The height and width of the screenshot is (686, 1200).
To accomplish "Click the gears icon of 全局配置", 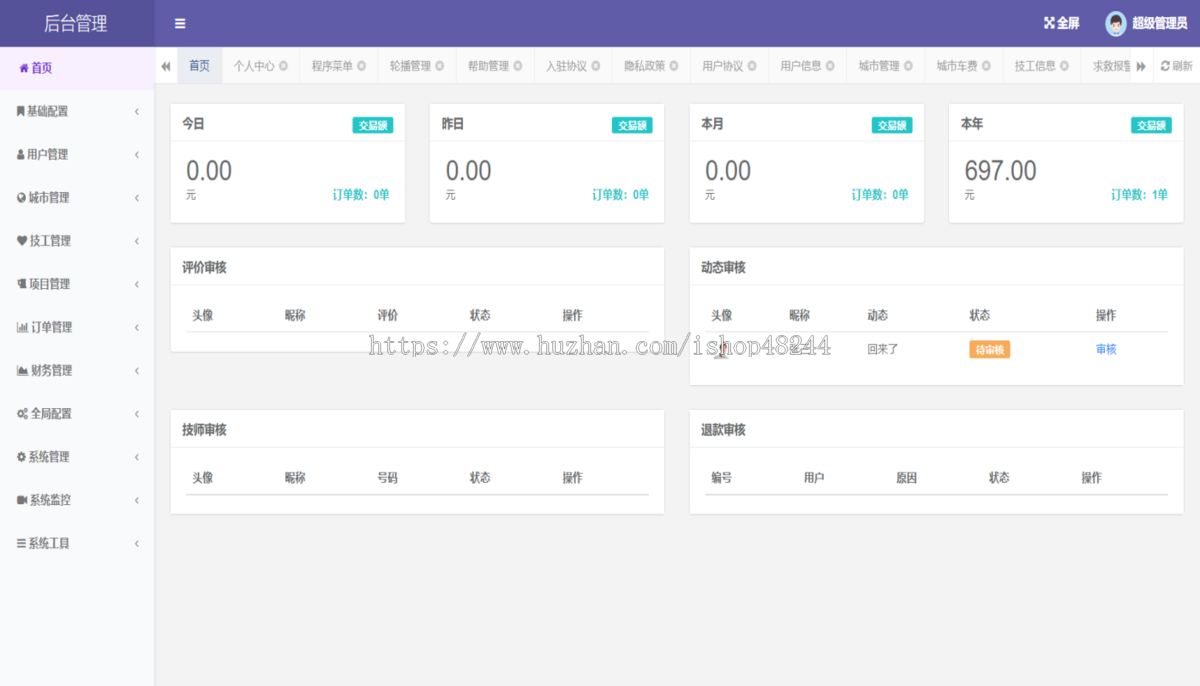I will click(22, 413).
